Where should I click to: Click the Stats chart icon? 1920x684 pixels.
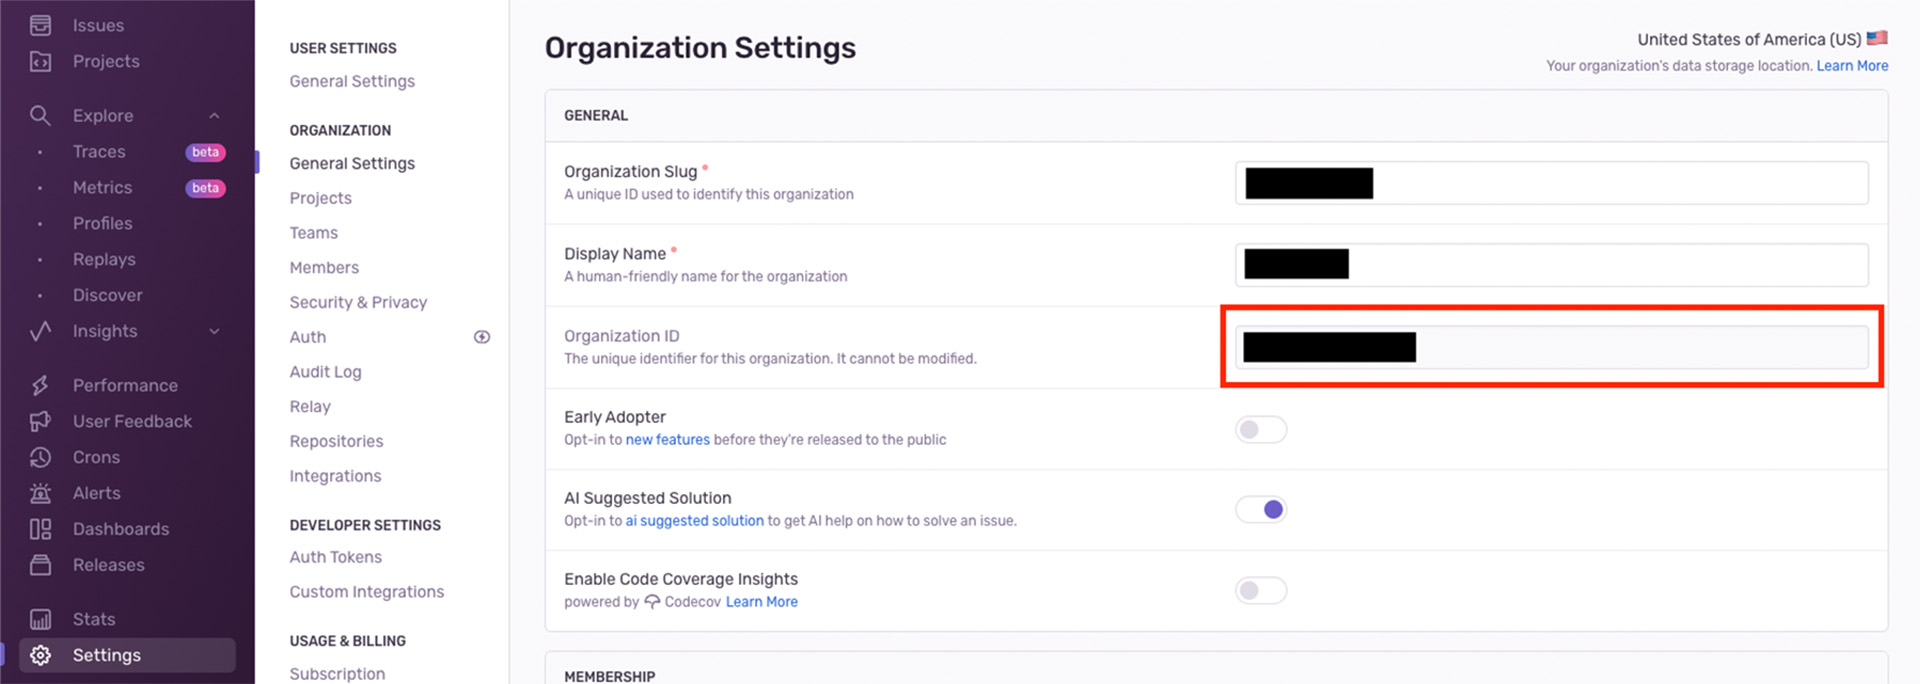click(40, 619)
